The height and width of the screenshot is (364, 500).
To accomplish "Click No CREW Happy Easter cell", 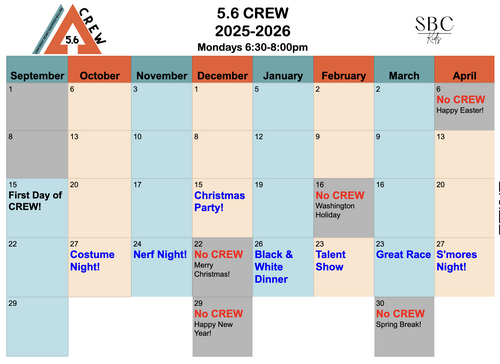I will click(464, 107).
